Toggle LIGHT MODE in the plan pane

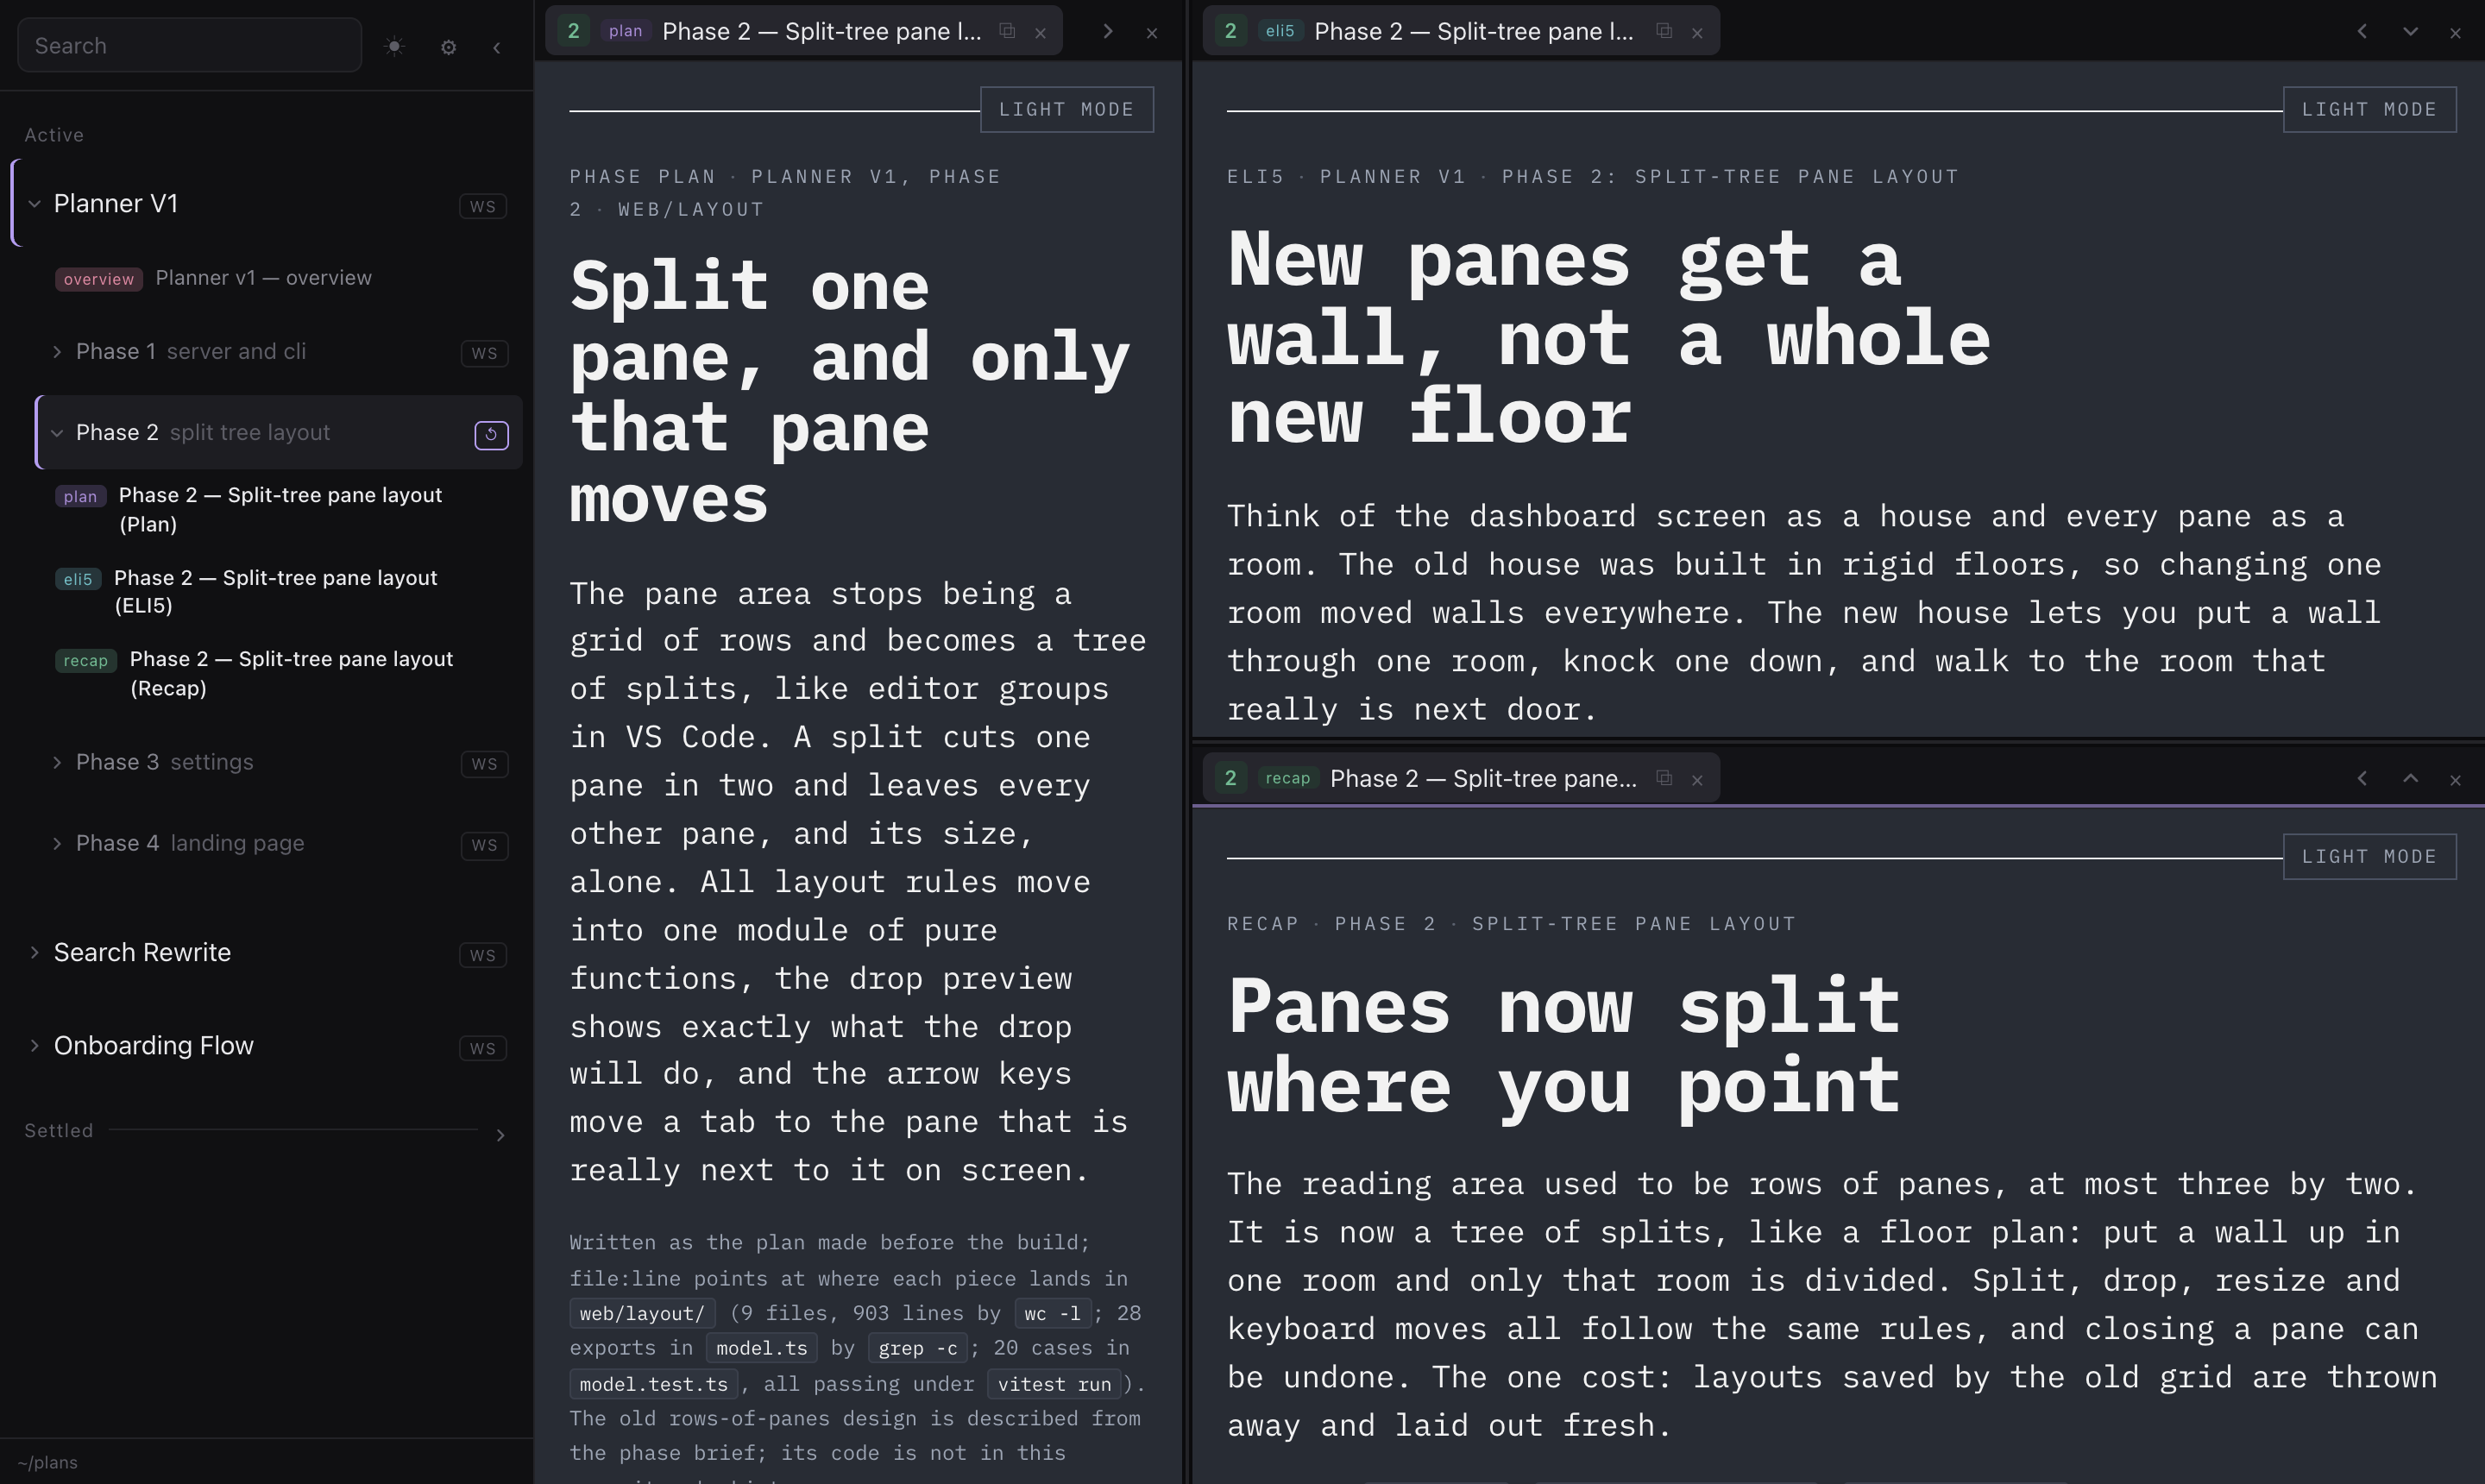tap(1066, 109)
